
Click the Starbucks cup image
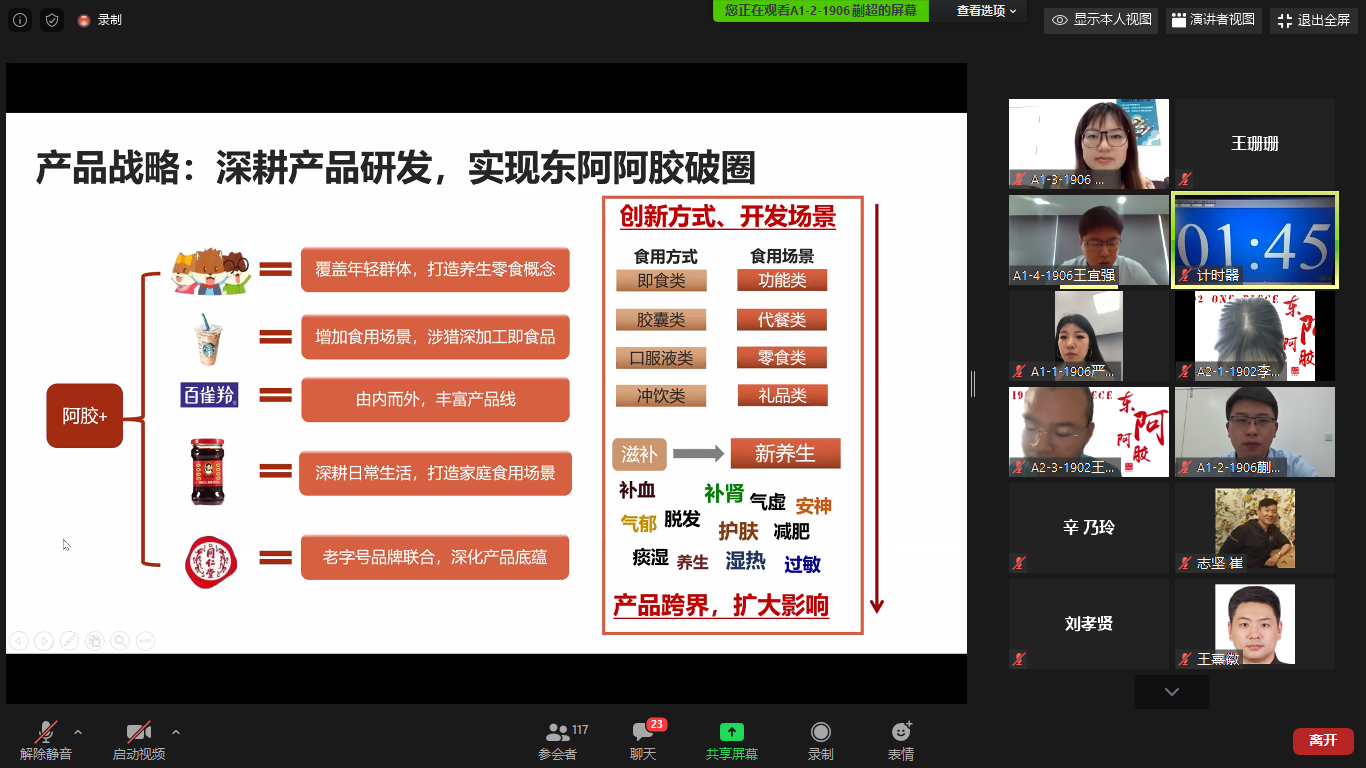[208, 338]
